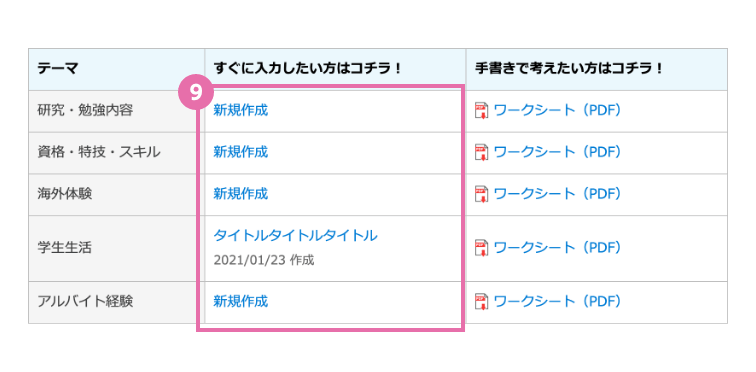Click the 学生生活 theme cell

pyautogui.click(x=117, y=249)
